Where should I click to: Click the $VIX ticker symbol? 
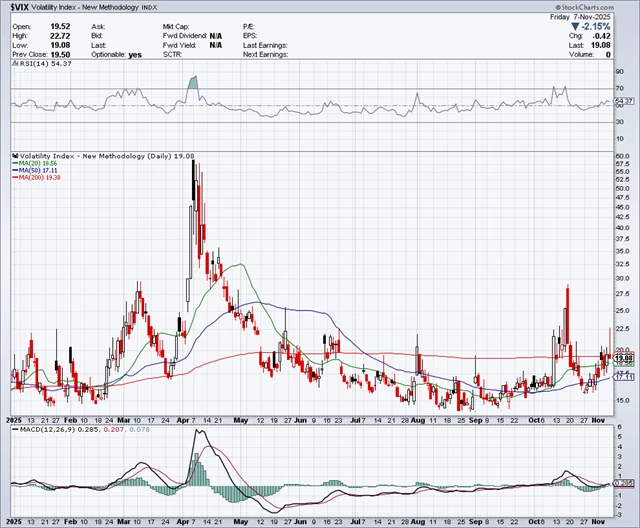pyautogui.click(x=21, y=9)
